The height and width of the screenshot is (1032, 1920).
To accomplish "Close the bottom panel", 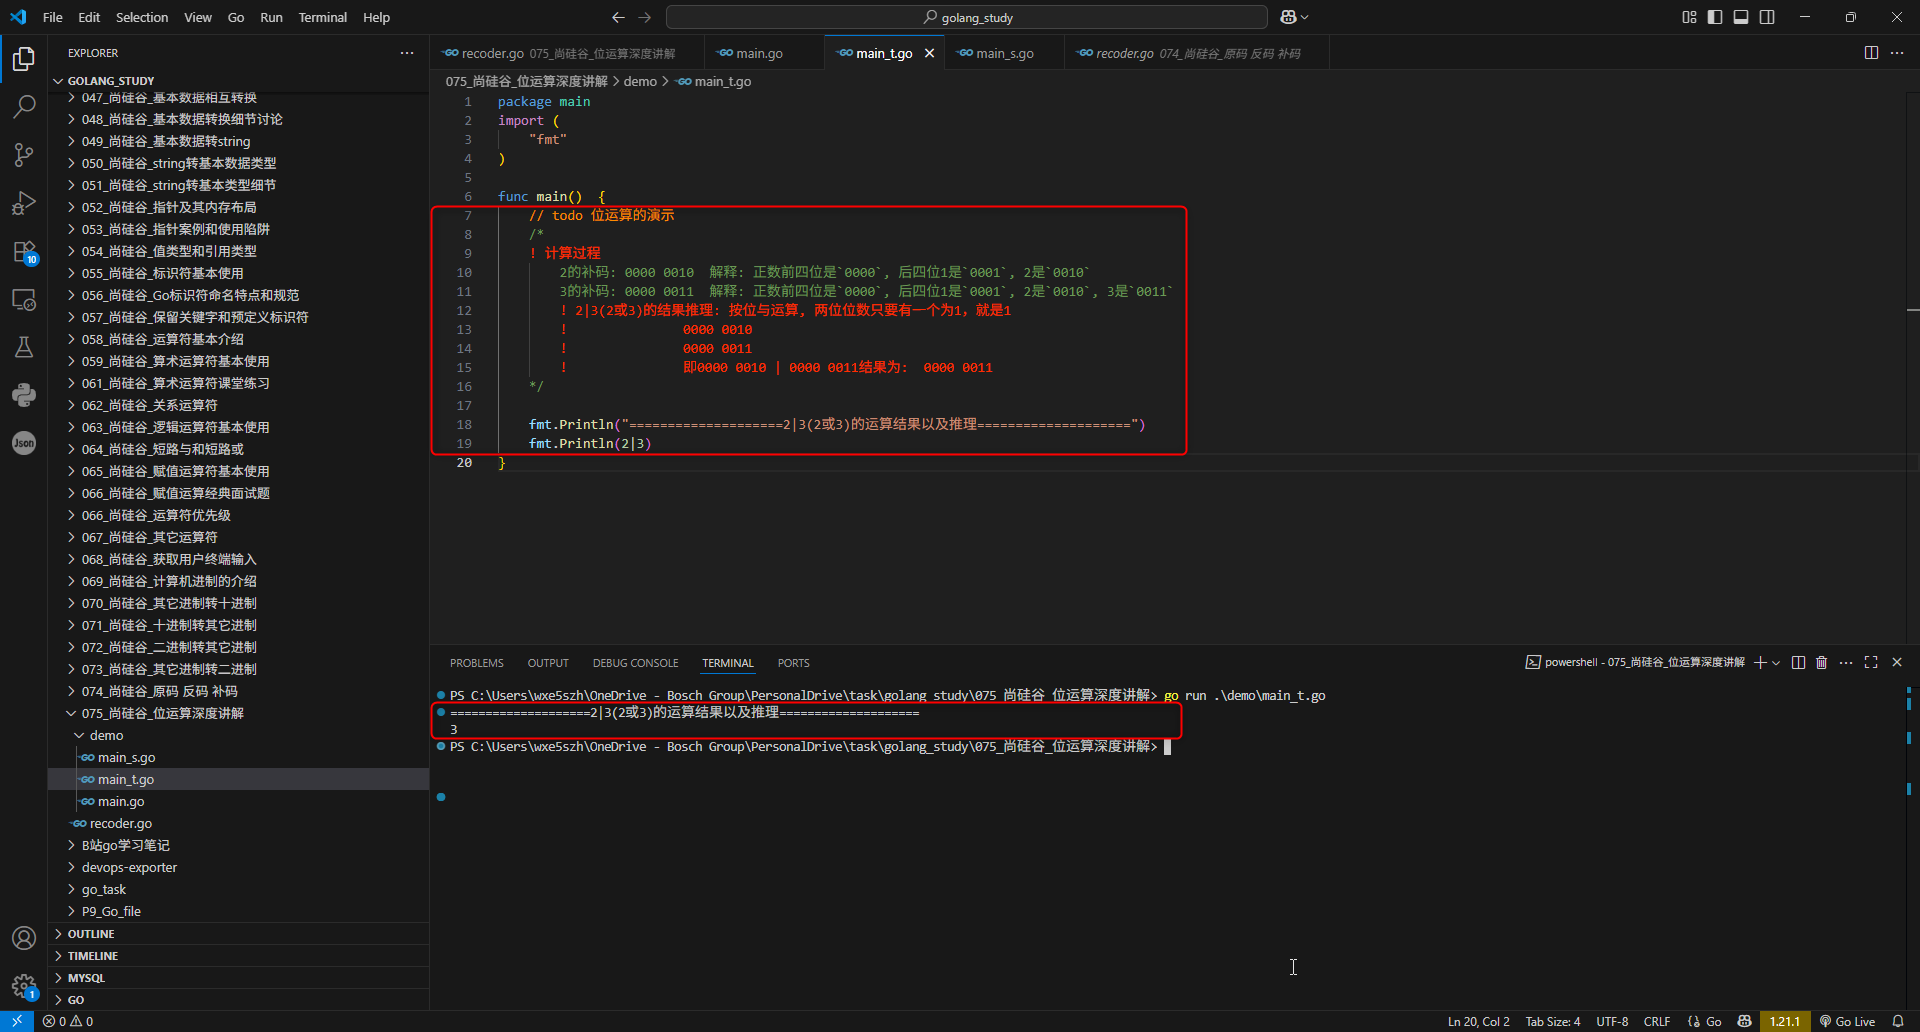I will [x=1897, y=662].
